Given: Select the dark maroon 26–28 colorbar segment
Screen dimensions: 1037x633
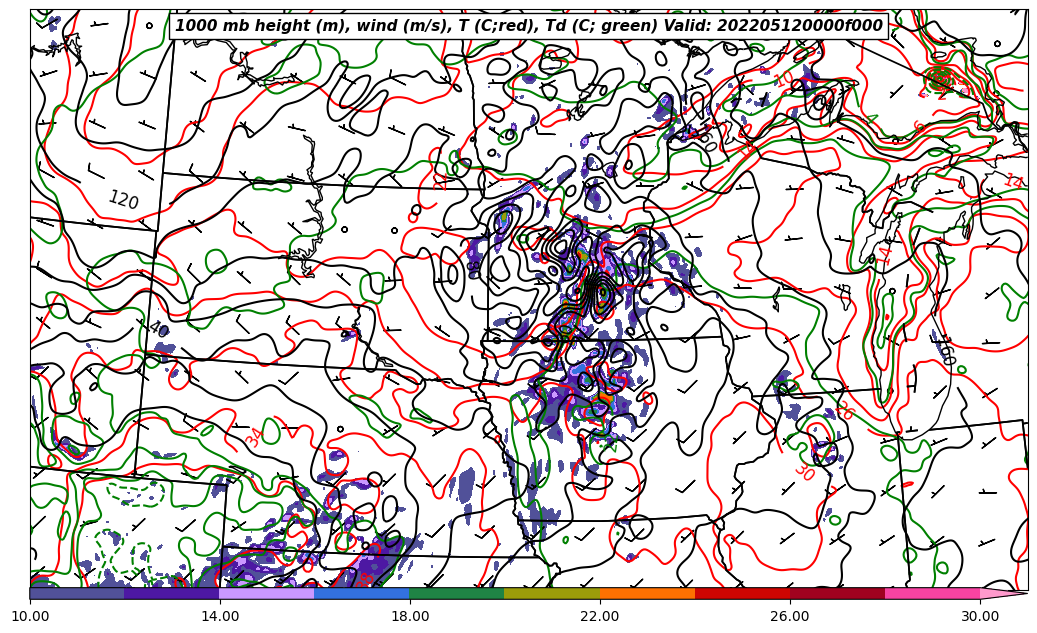Looking at the screenshot, I should pos(837,593).
